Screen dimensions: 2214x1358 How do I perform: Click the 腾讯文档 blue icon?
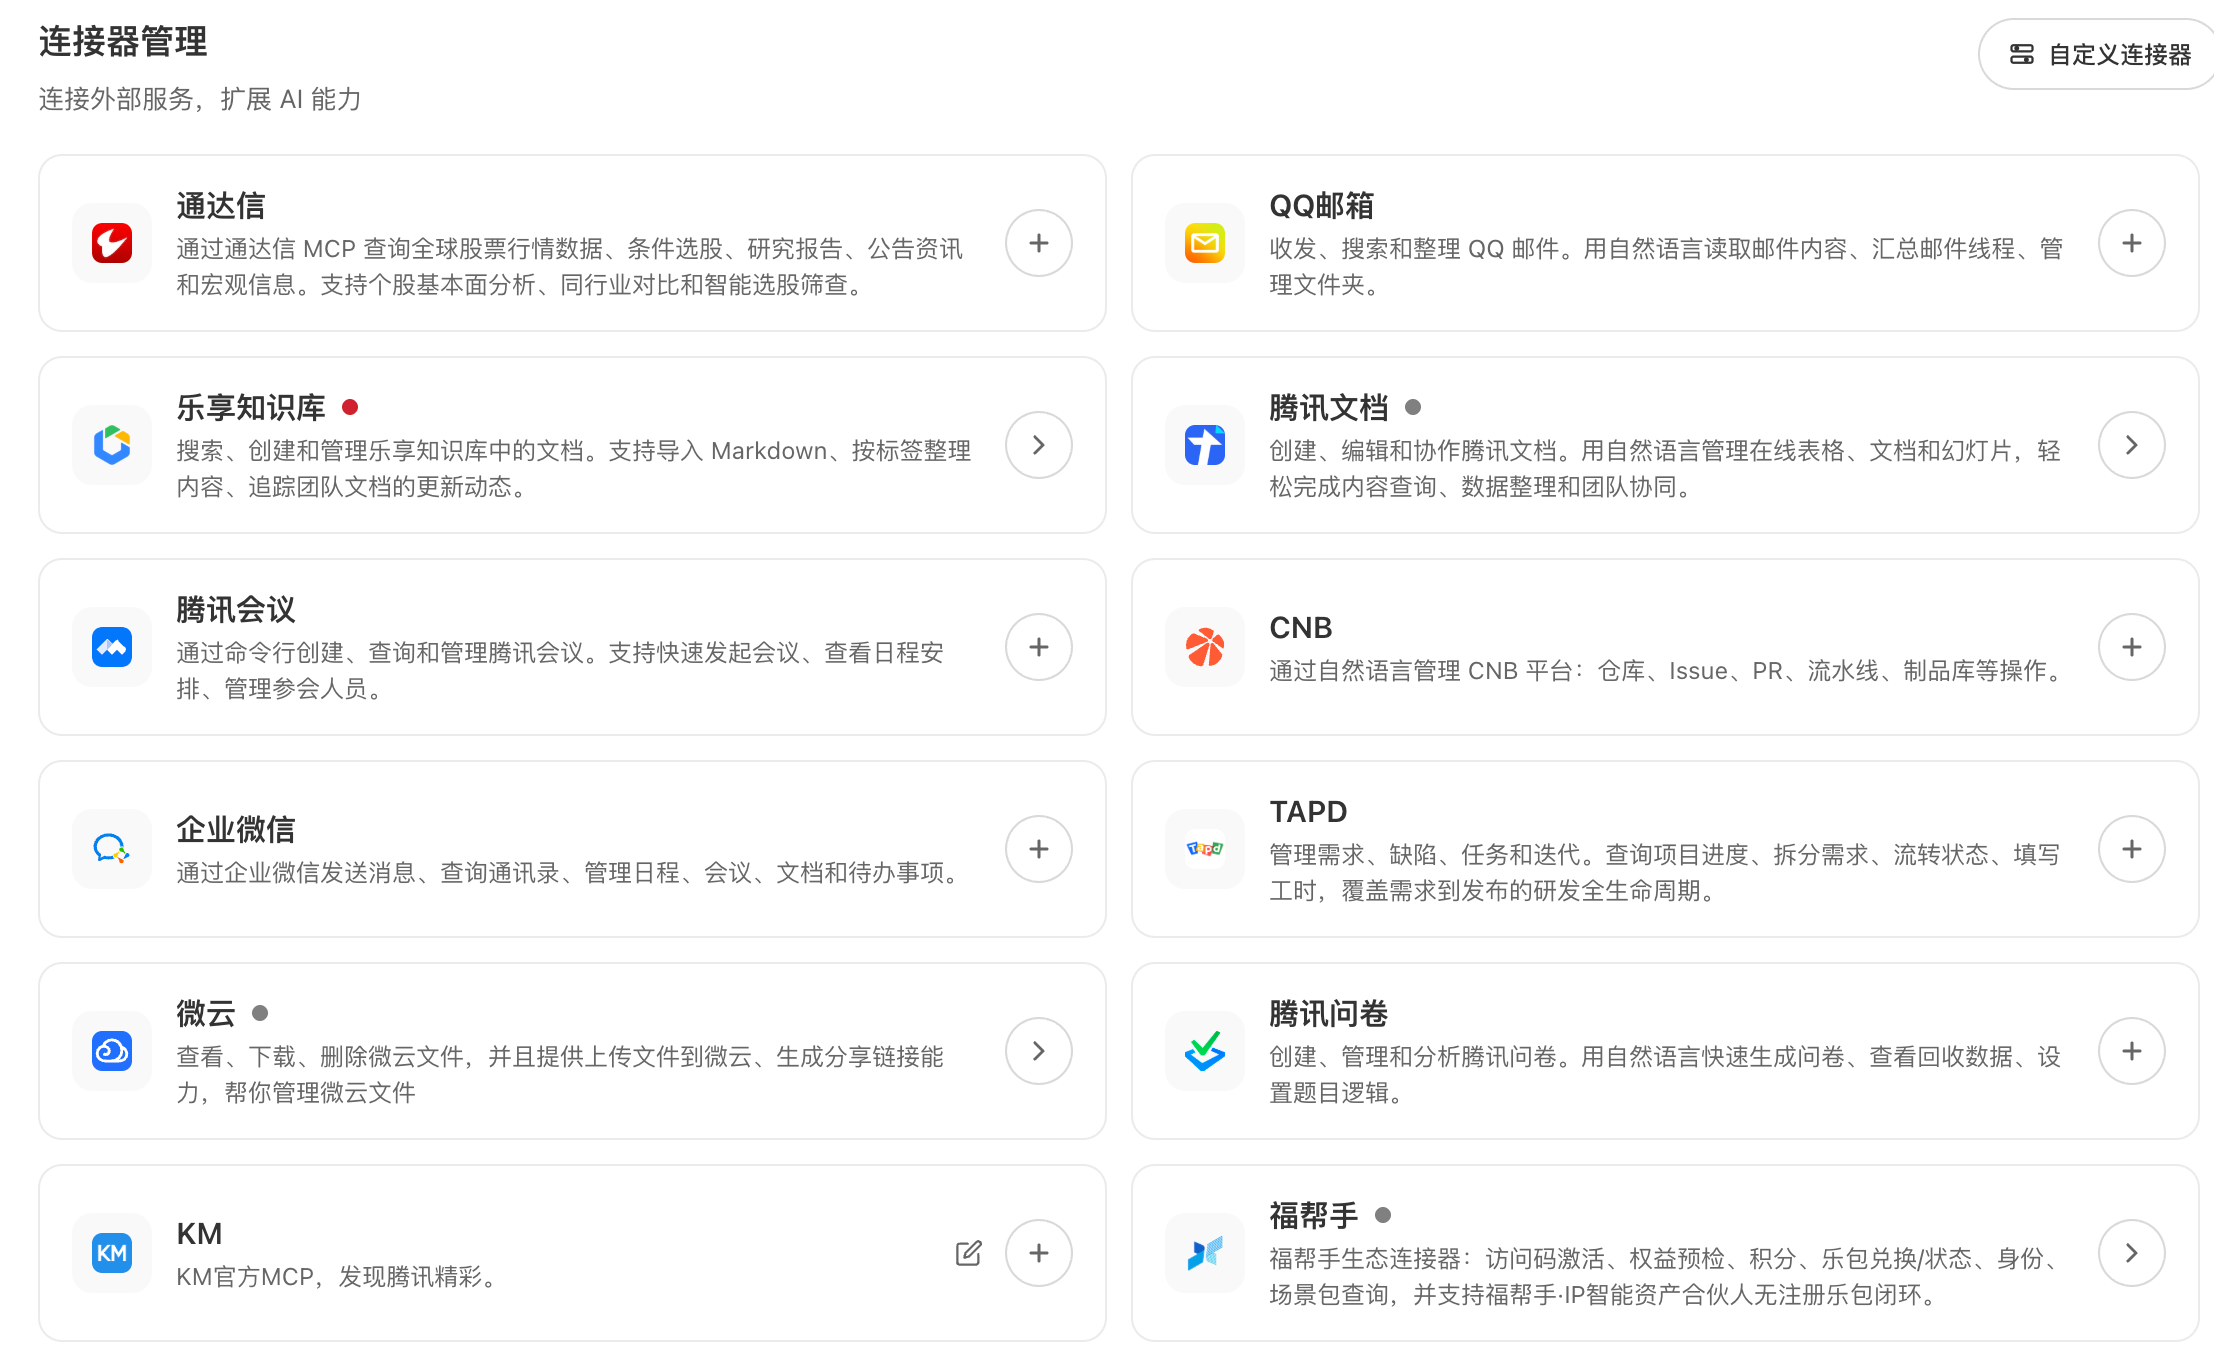[x=1205, y=445]
